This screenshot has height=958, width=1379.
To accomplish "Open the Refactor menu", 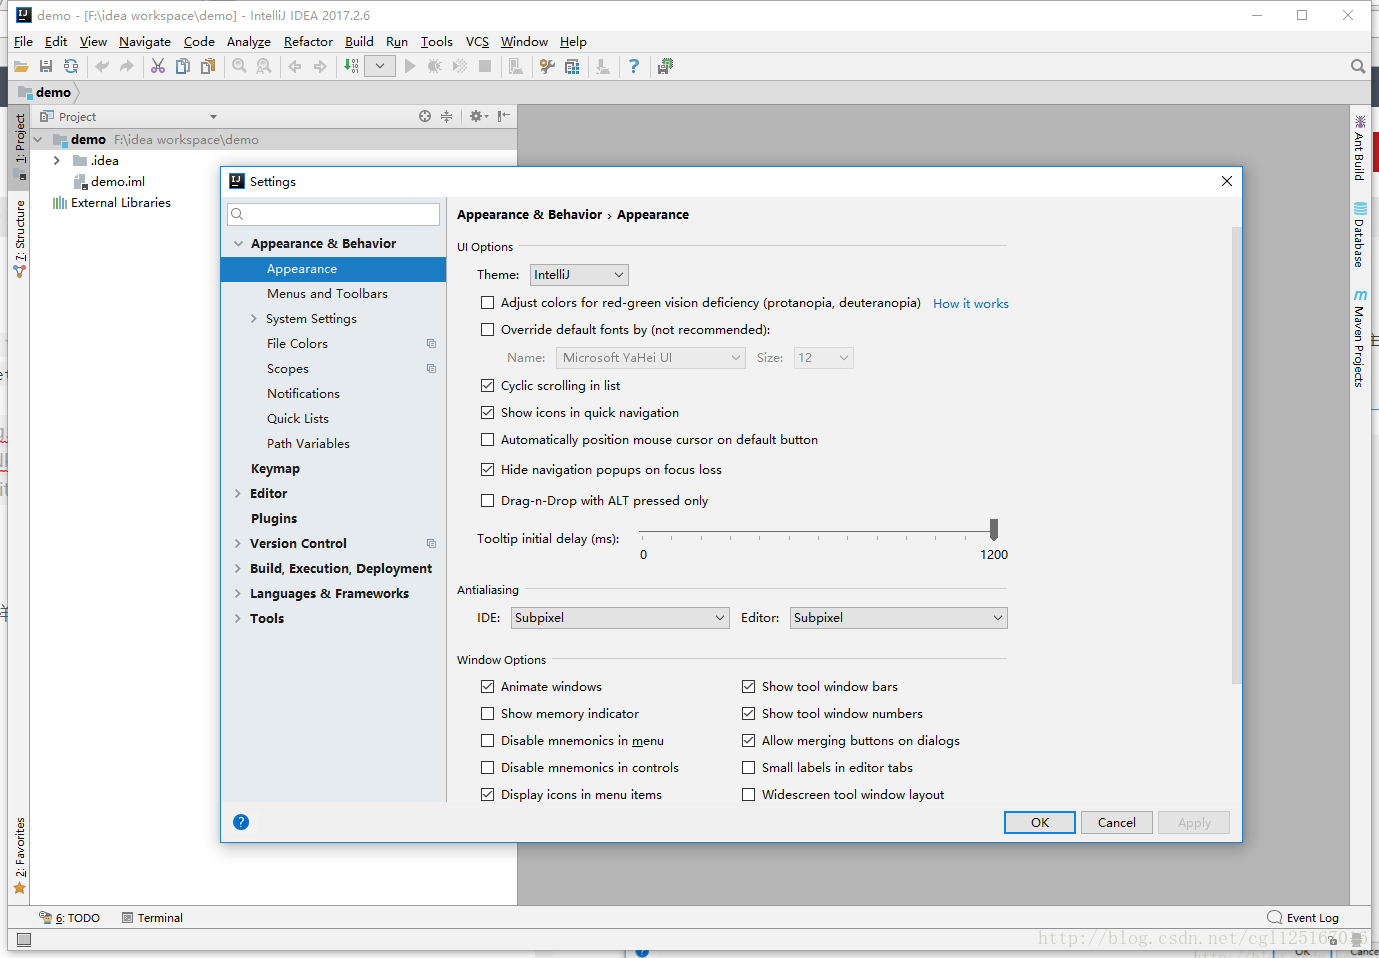I will click(308, 41).
